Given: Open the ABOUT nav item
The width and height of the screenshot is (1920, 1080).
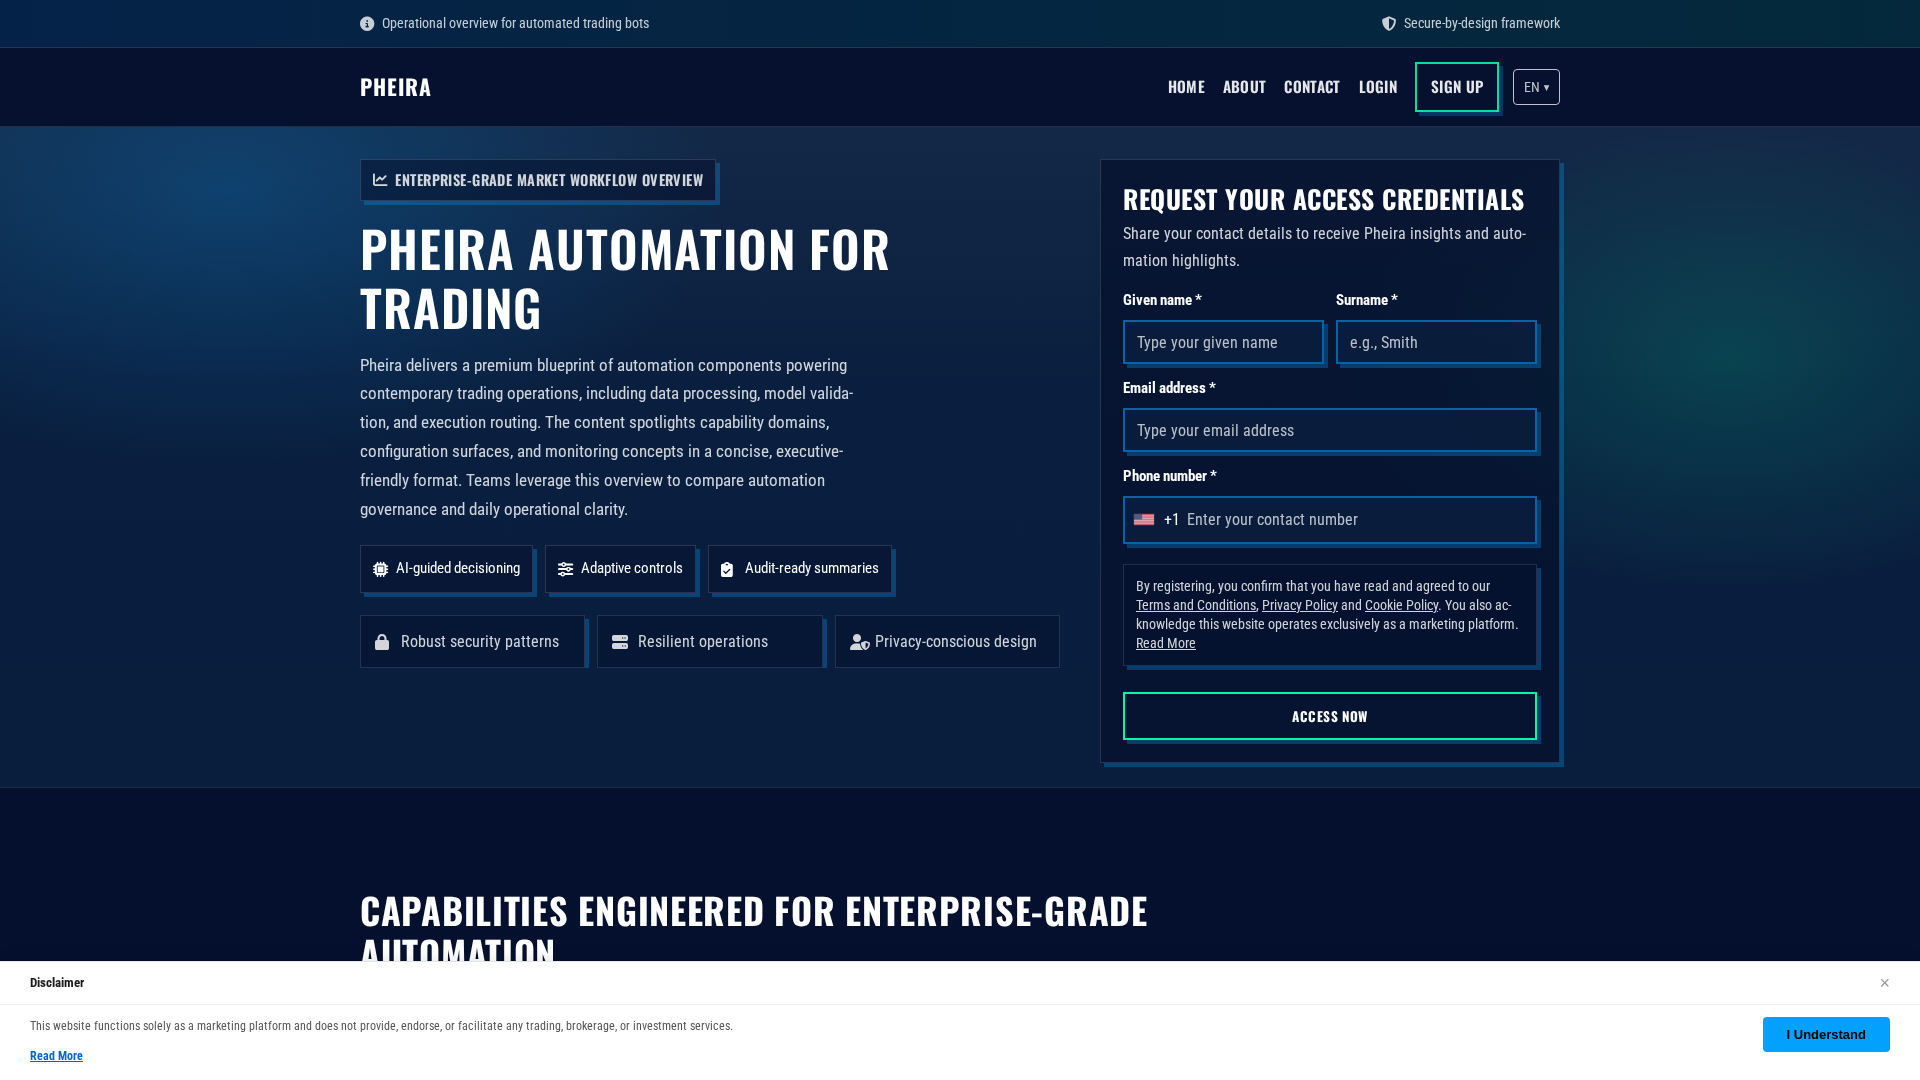Looking at the screenshot, I should click(x=1244, y=87).
